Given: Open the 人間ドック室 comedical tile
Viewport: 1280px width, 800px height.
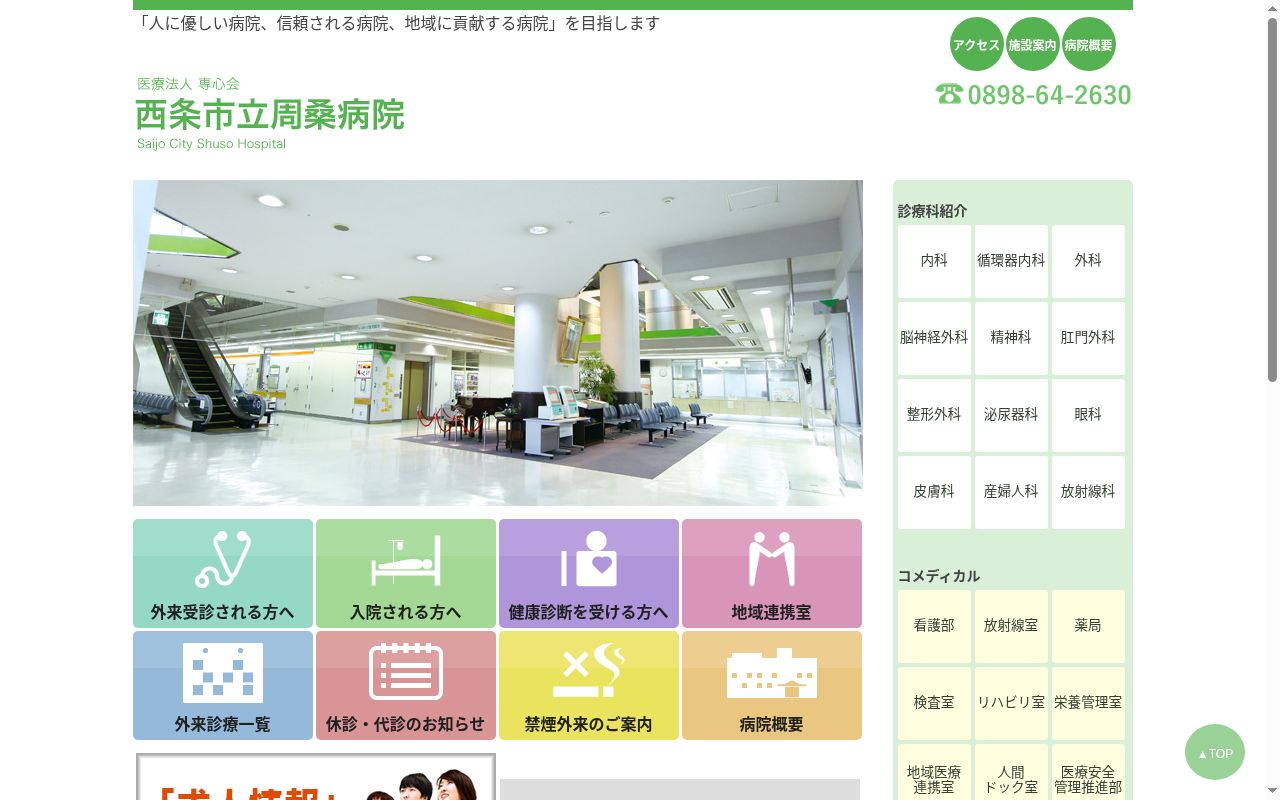Looking at the screenshot, I should 1011,772.
